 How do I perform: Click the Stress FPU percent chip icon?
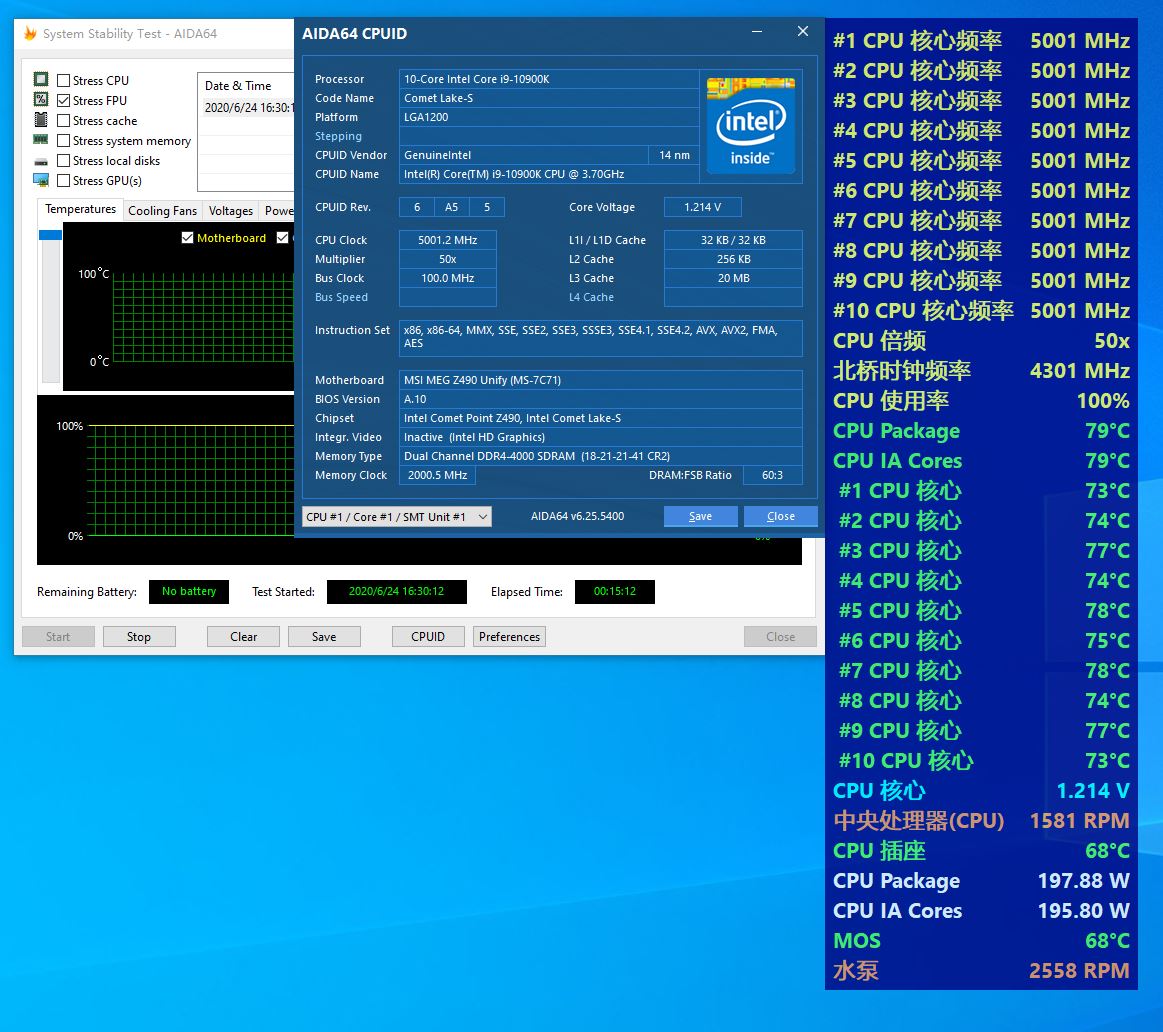(41, 100)
